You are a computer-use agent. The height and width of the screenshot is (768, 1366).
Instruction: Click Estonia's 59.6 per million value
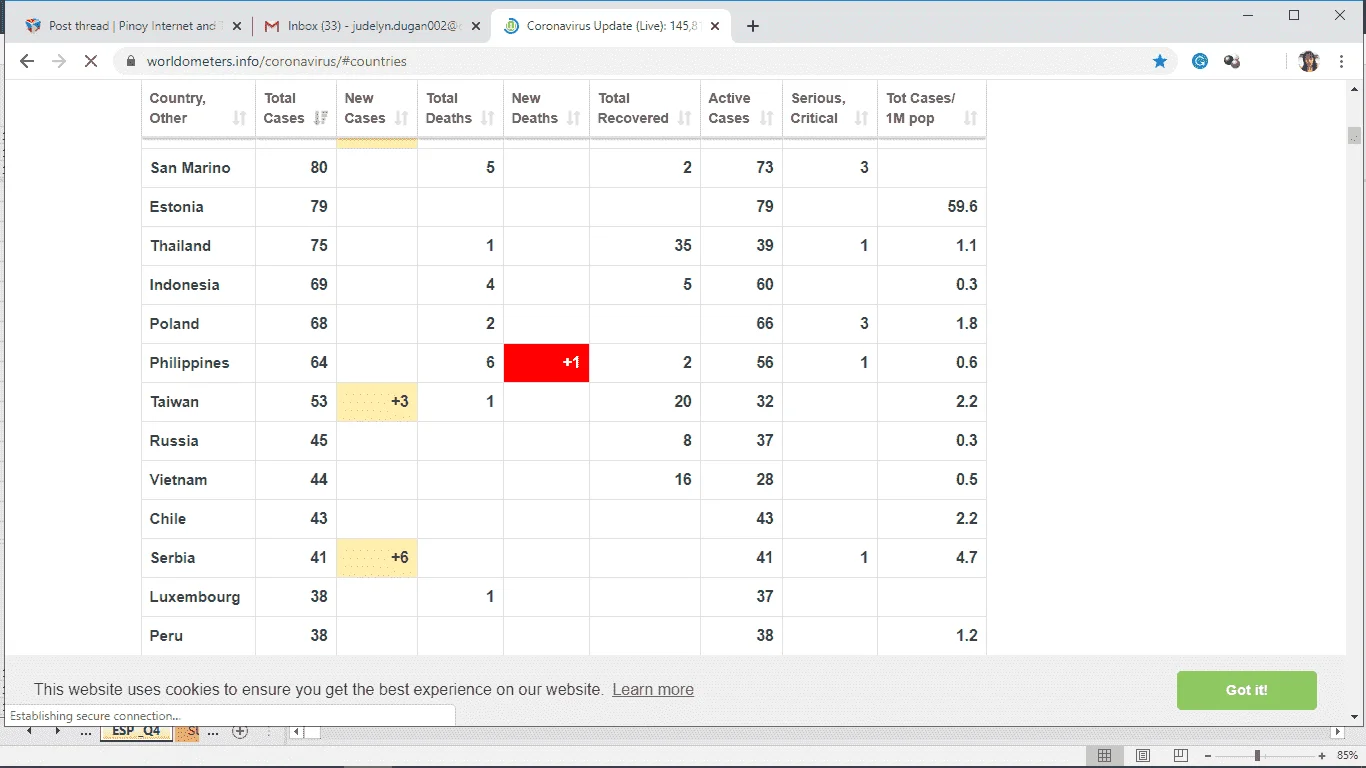pos(962,207)
